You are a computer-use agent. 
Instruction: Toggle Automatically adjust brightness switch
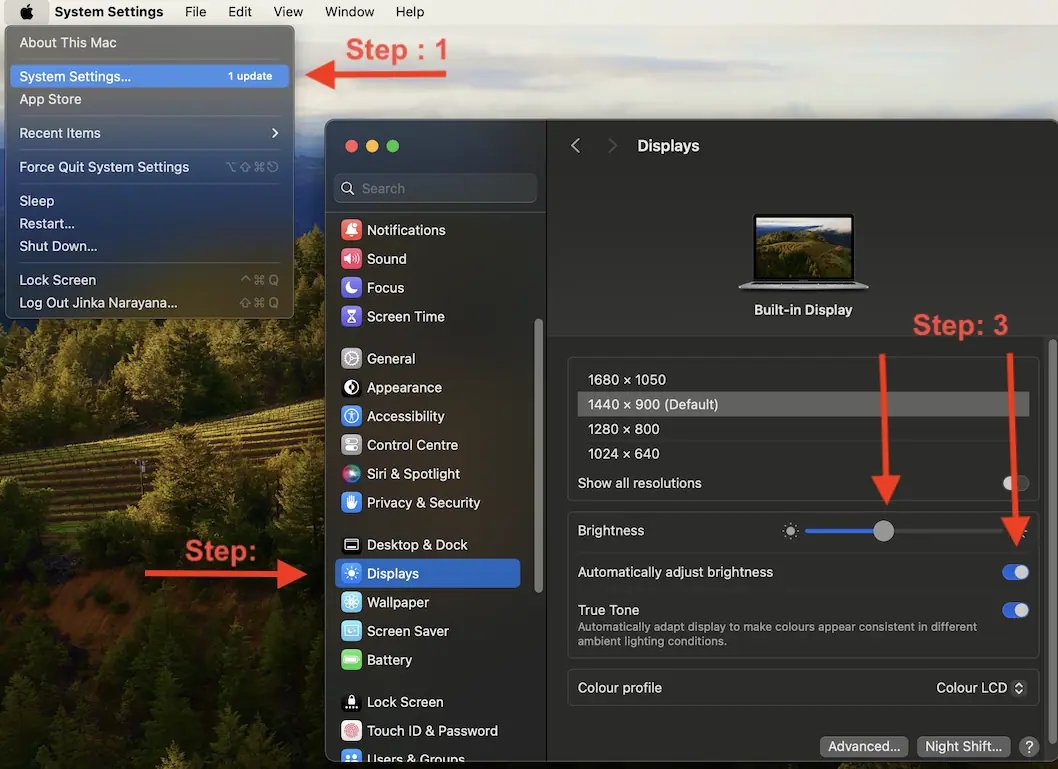click(x=1015, y=572)
